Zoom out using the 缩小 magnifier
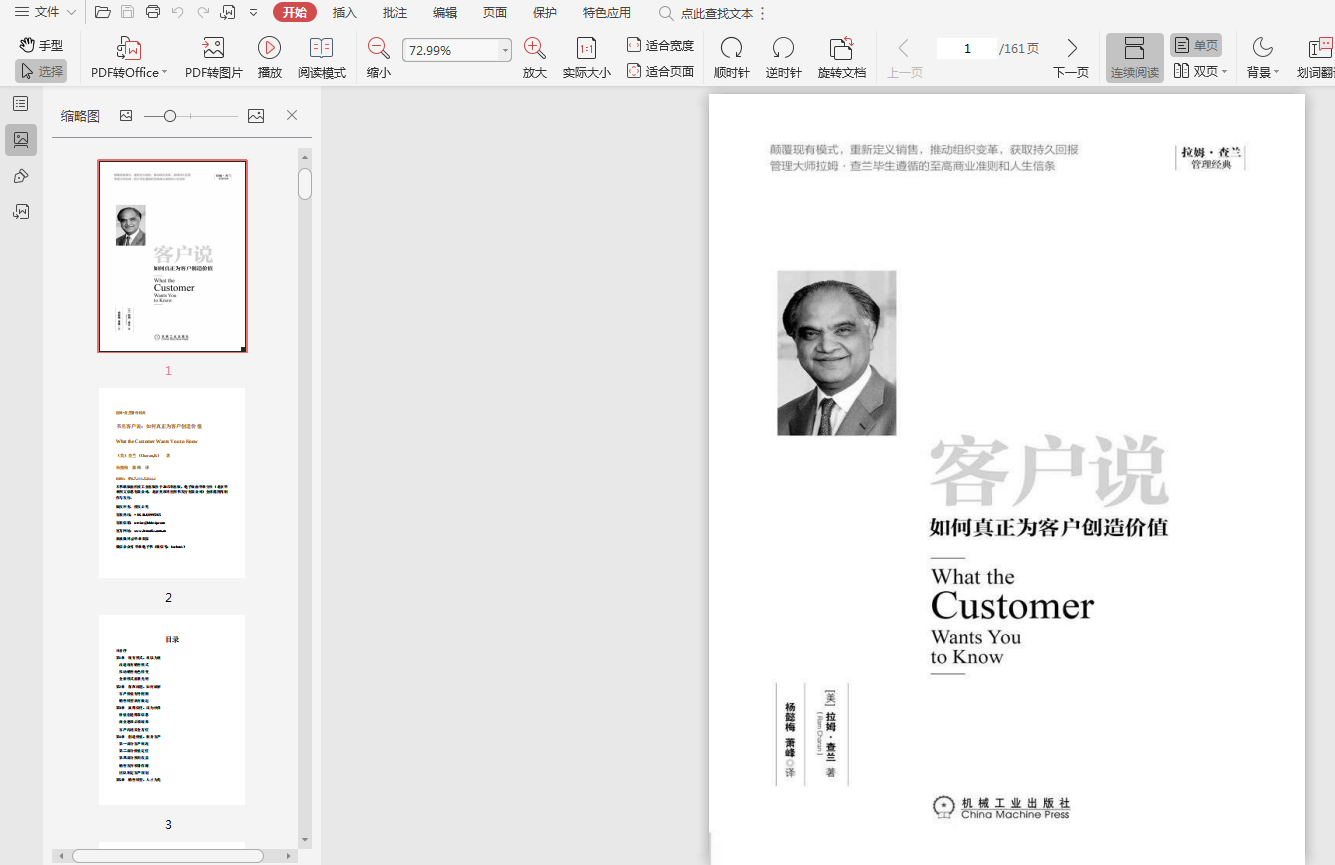1335x865 pixels. coord(379,48)
